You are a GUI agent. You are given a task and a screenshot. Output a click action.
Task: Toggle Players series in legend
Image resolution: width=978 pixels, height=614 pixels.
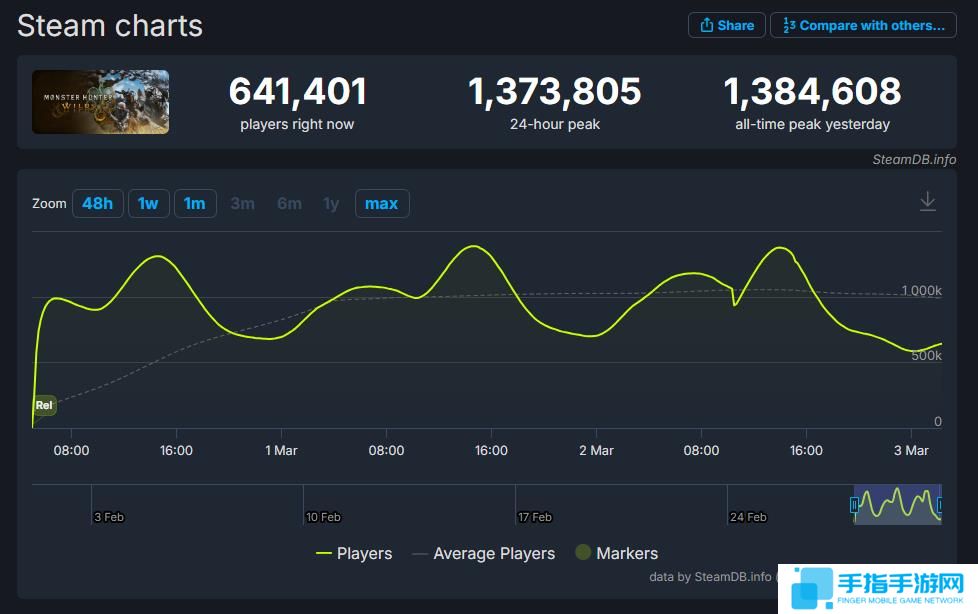point(354,553)
